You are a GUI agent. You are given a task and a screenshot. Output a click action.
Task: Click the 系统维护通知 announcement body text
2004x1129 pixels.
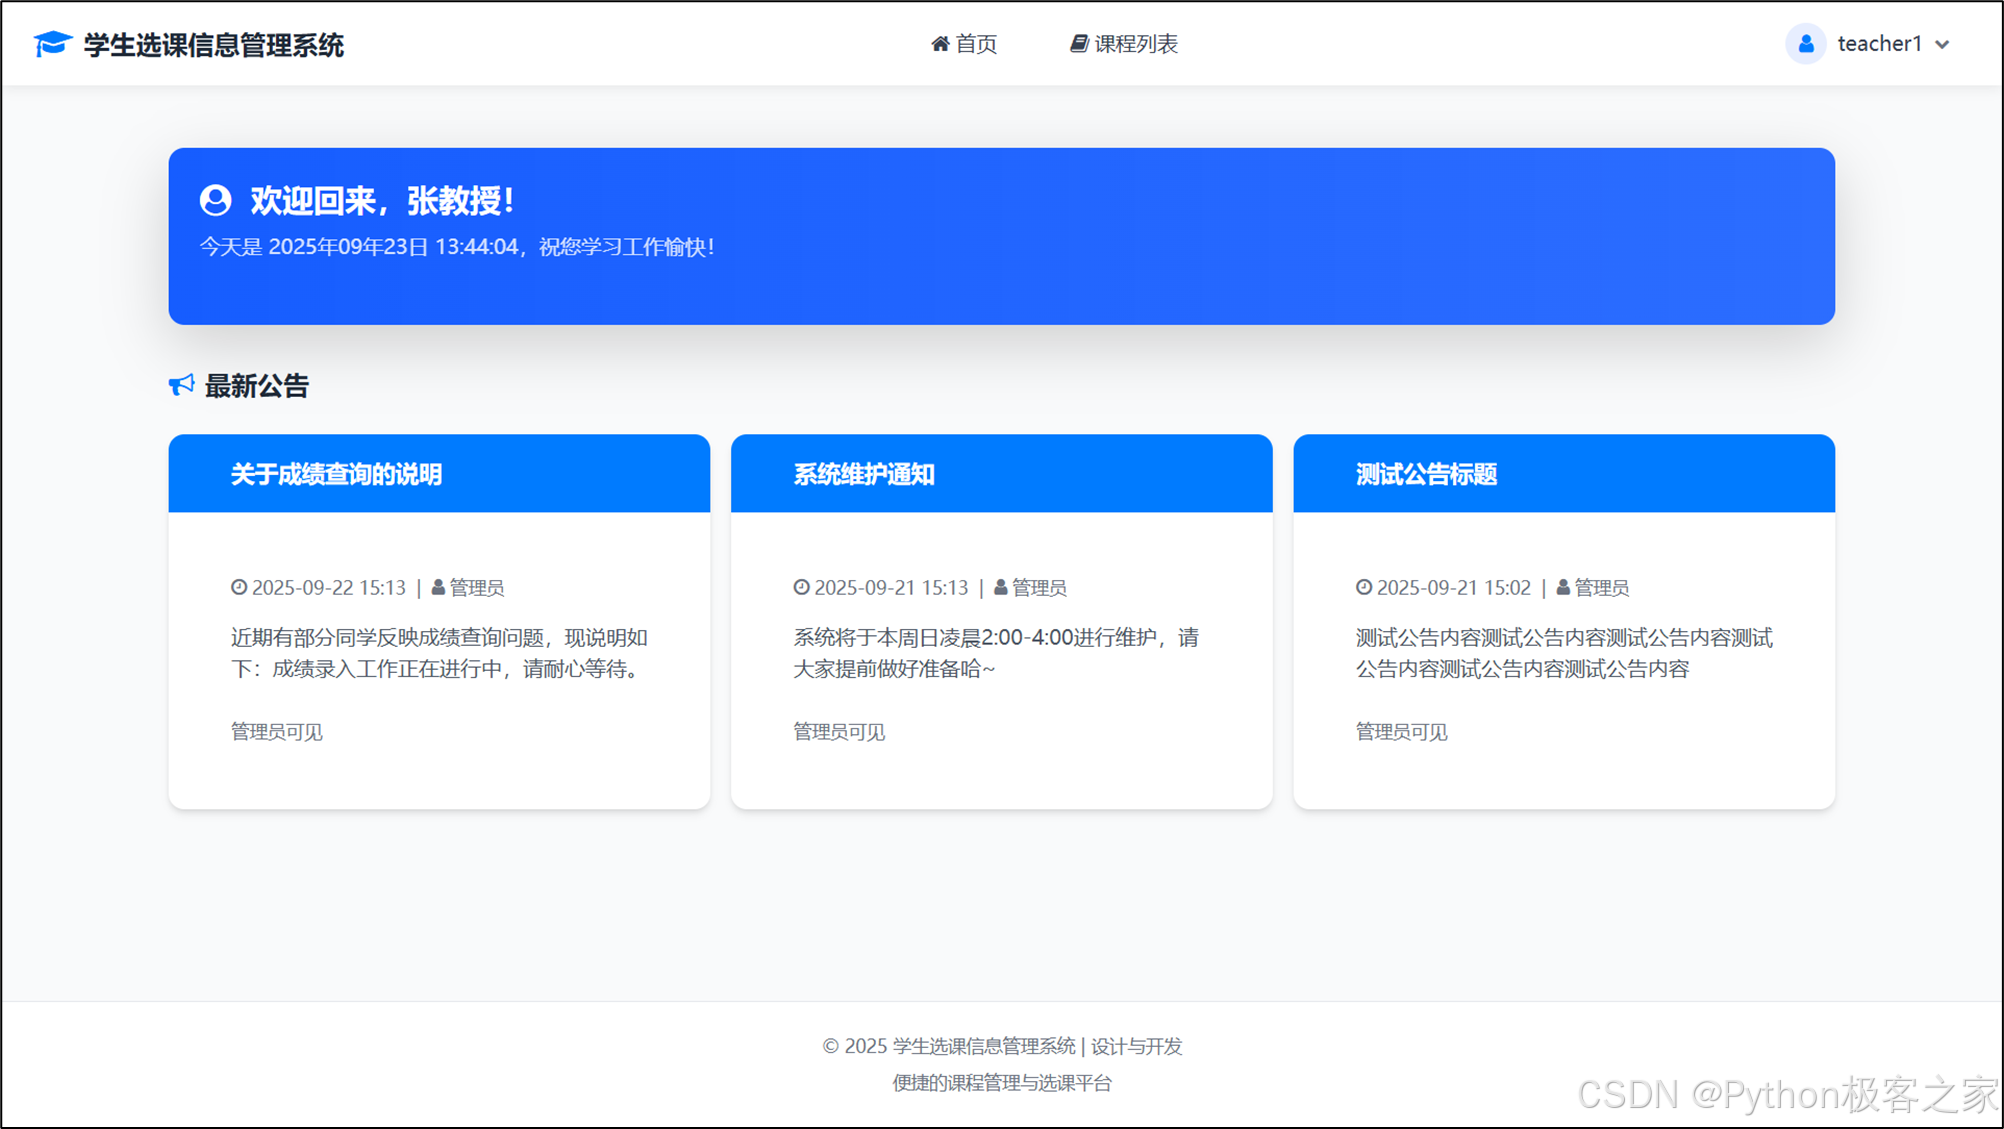[995, 653]
